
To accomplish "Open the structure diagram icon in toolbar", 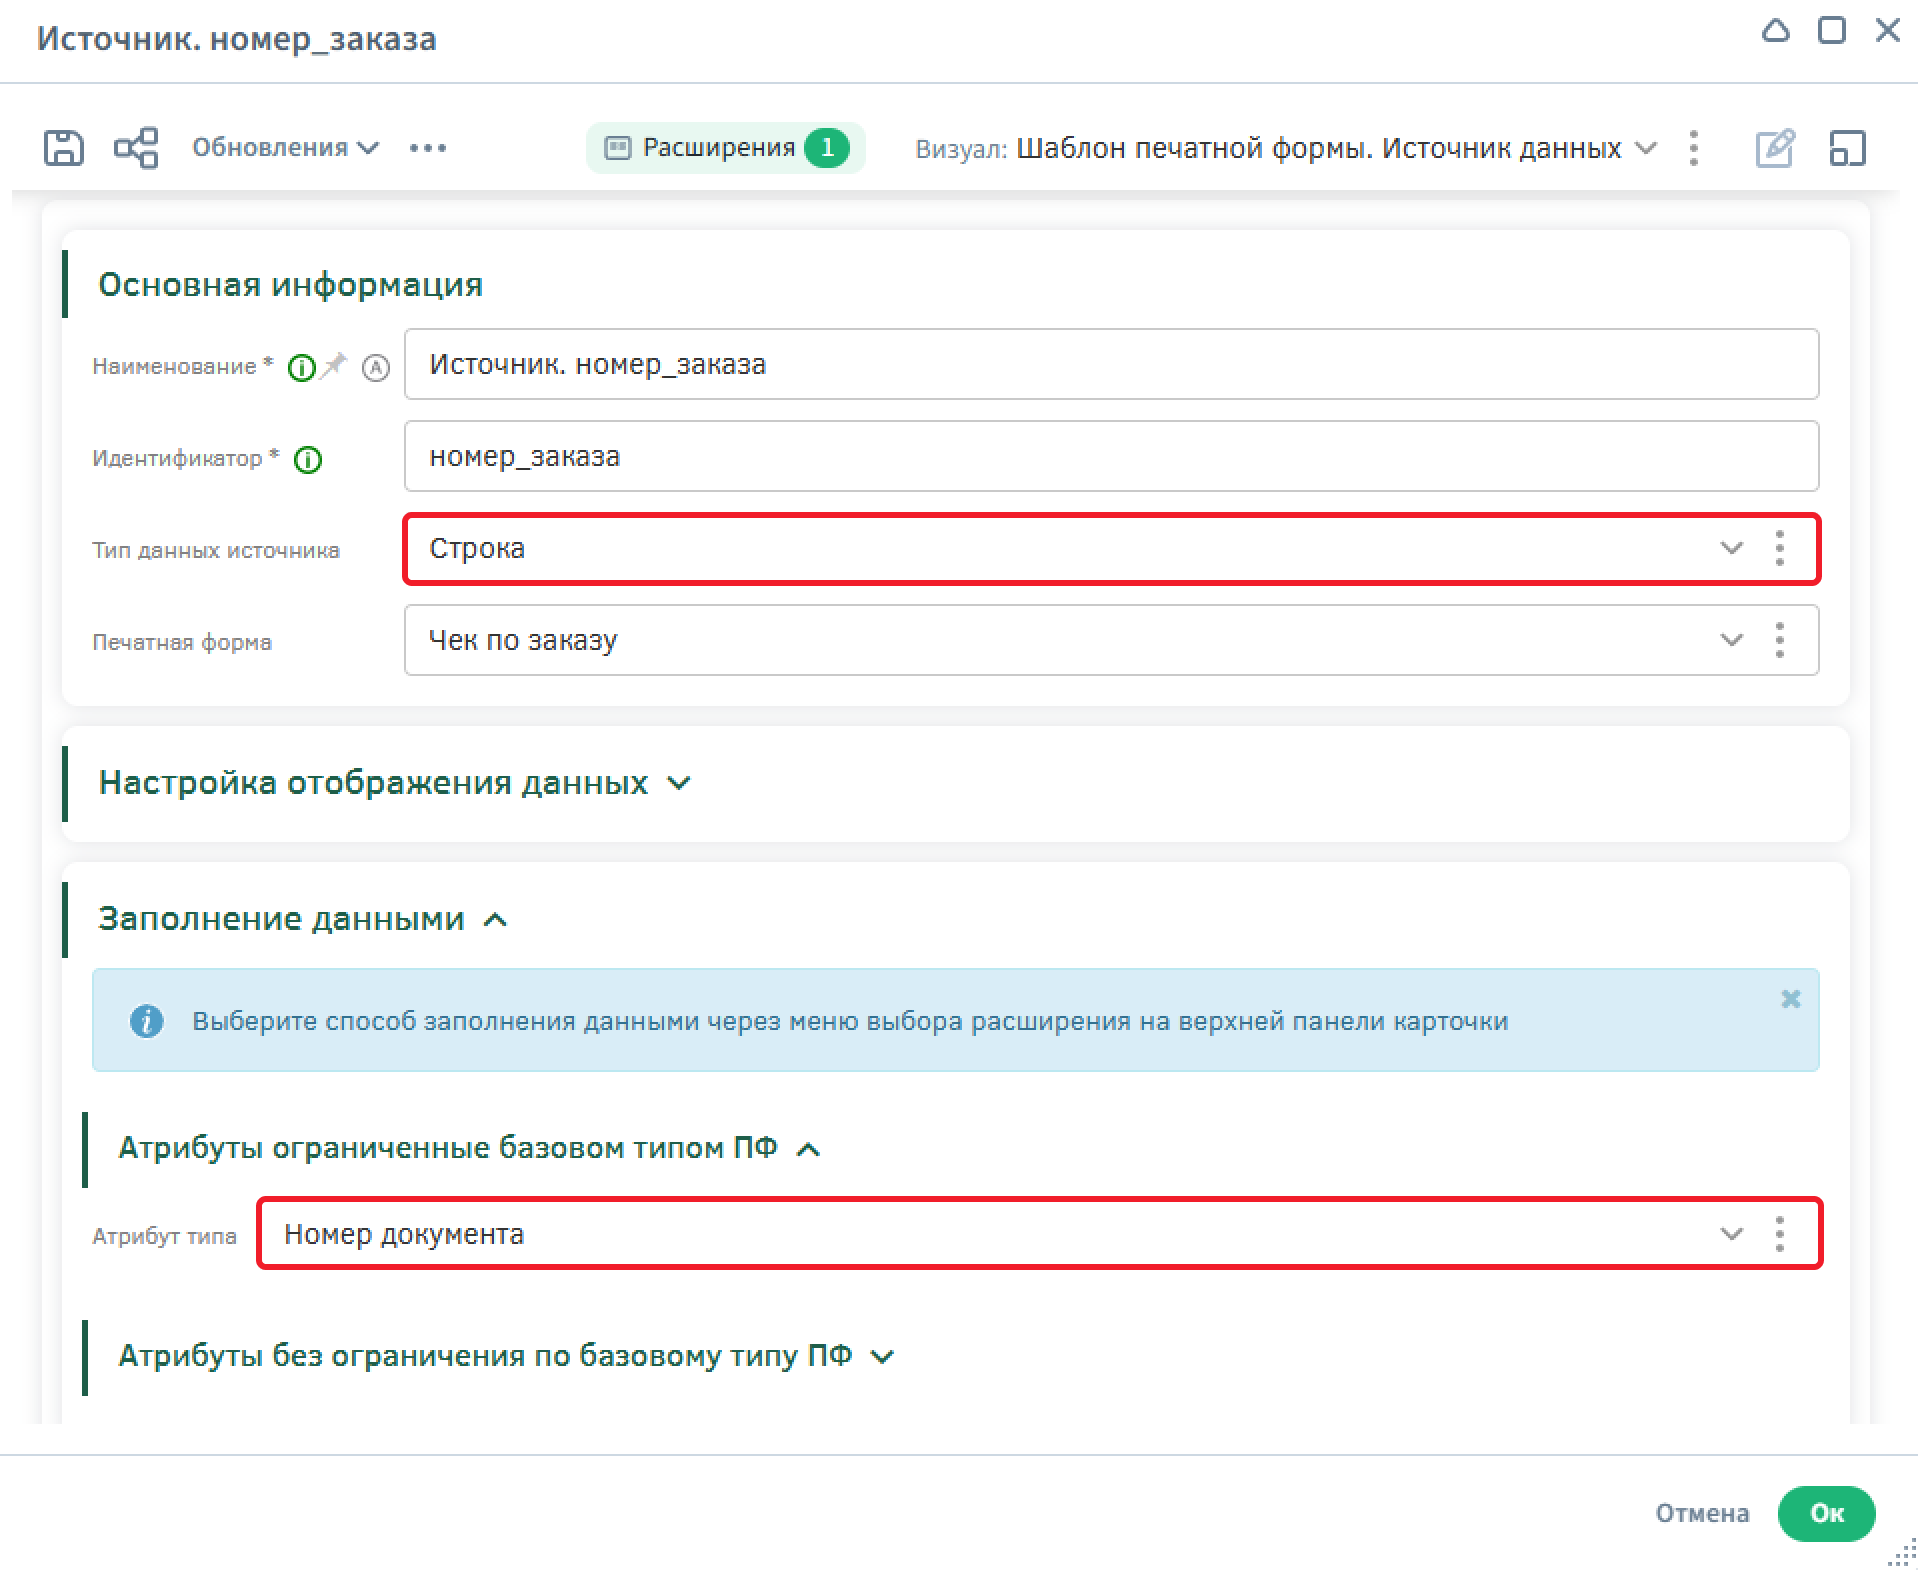I will (x=136, y=148).
